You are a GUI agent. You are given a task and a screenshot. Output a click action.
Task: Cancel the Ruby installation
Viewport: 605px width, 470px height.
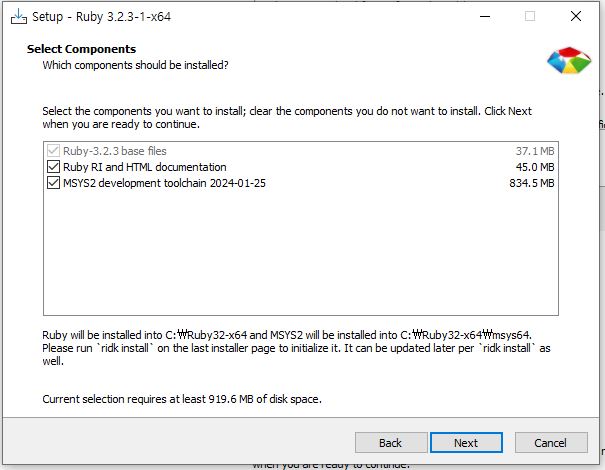click(x=551, y=443)
